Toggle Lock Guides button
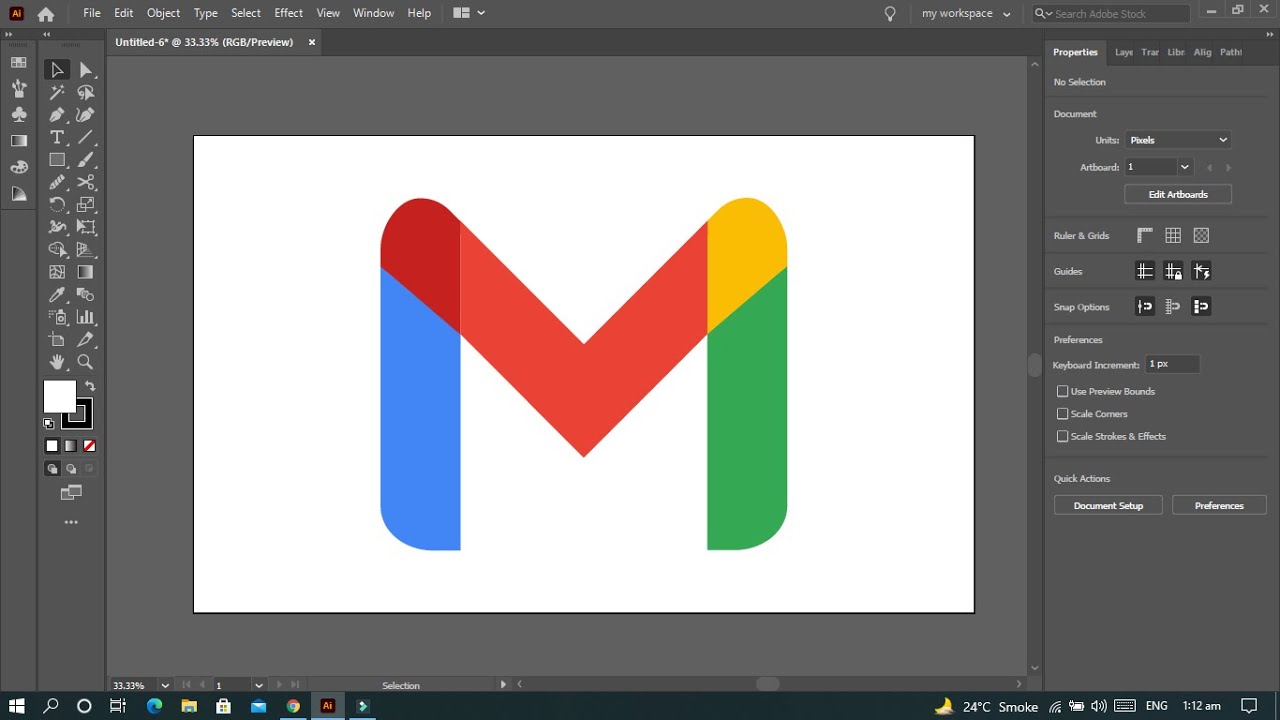This screenshot has width=1280, height=720. tap(1173, 271)
